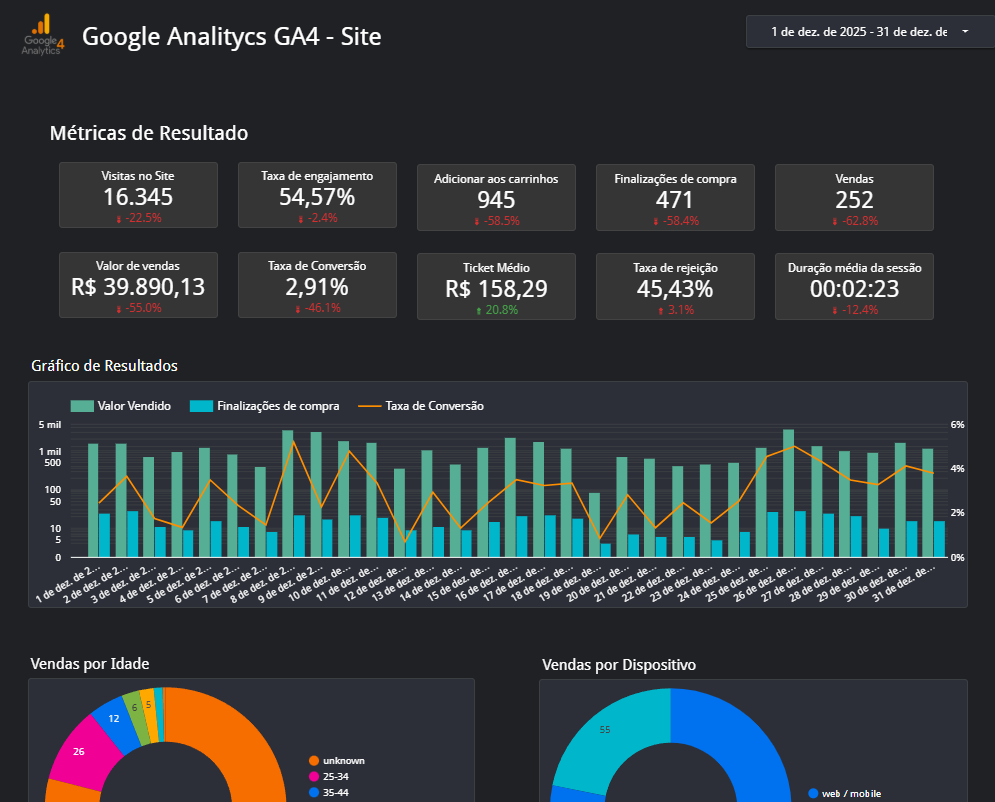Click the Valor Vendido legend swatch
995x802 pixels.
pyautogui.click(x=82, y=406)
